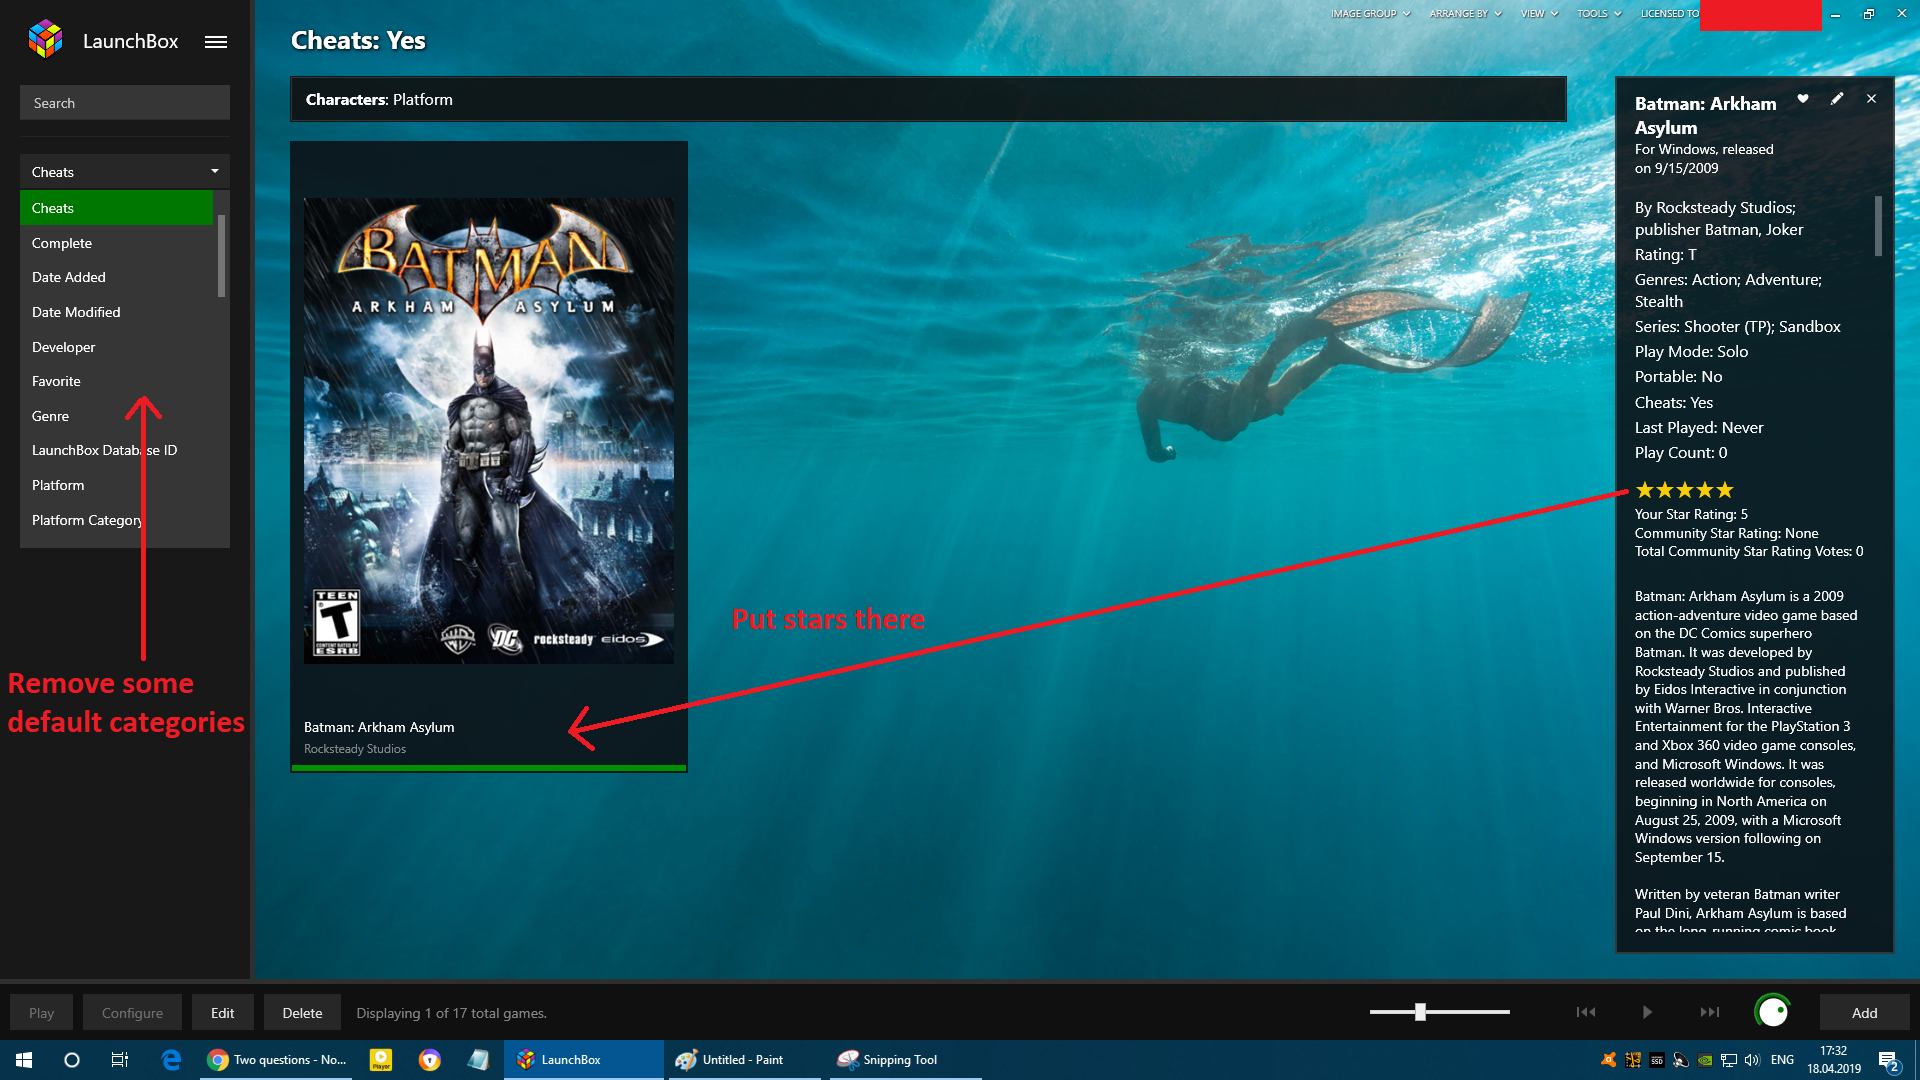Select Platform Category option
Screen dimensions: 1920x1080
(x=117, y=520)
